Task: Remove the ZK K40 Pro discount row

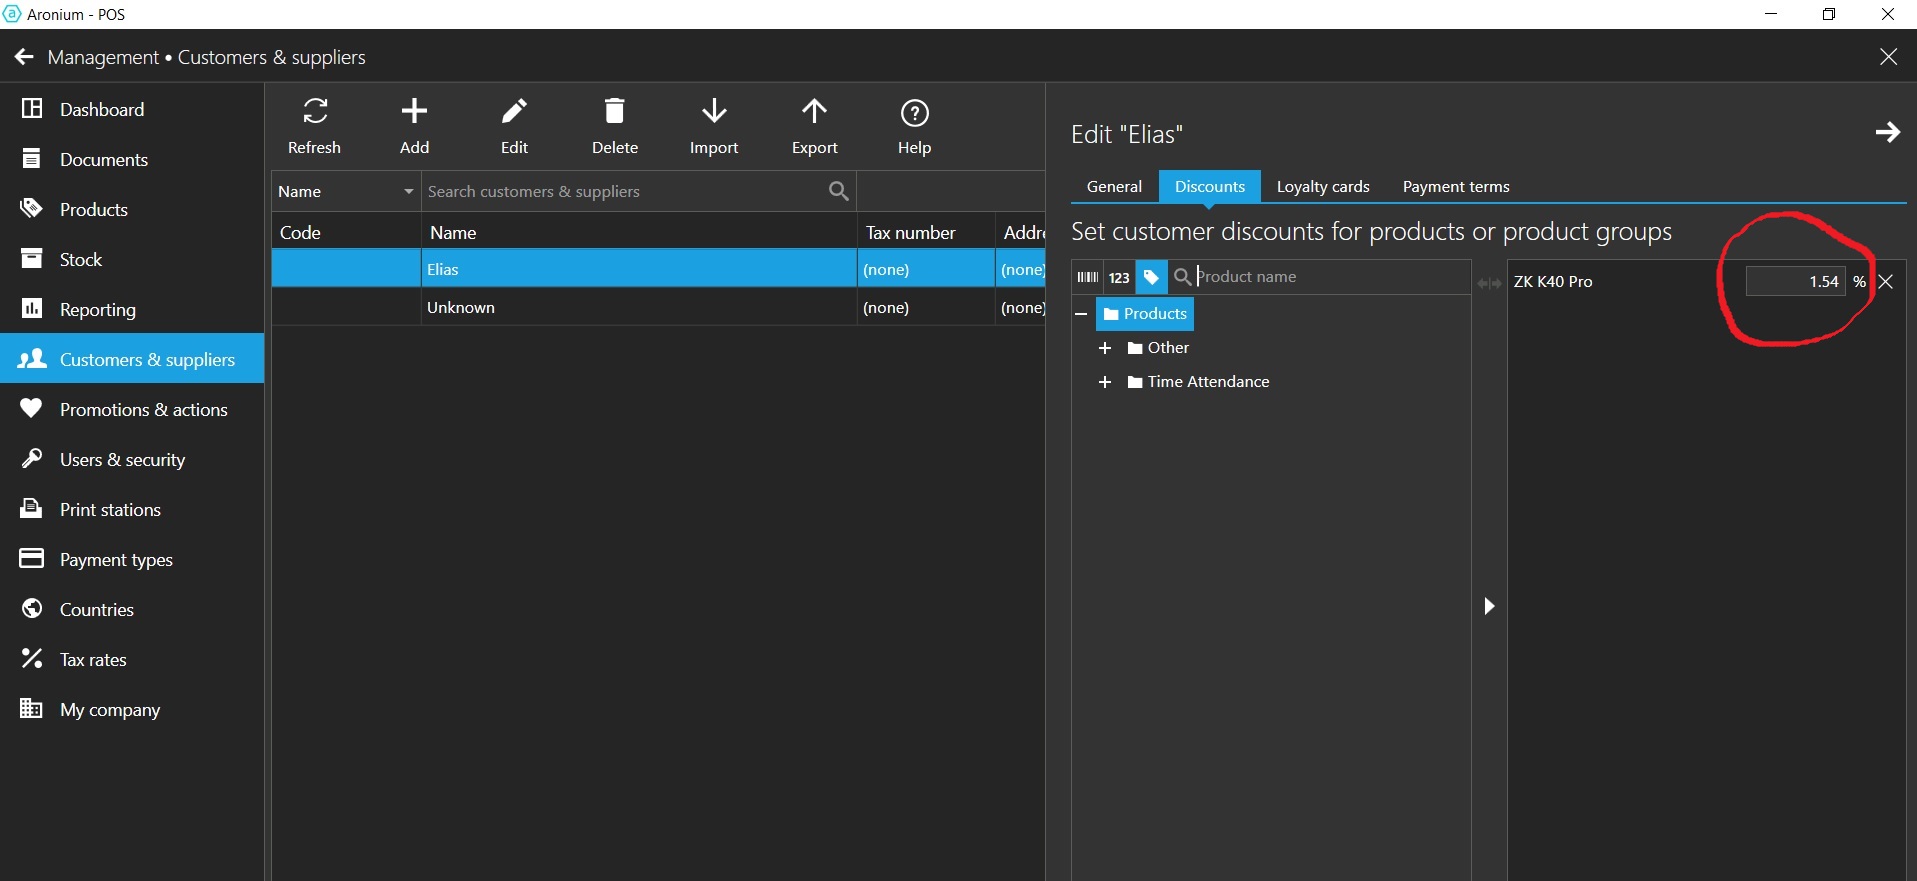Action: pos(1886,282)
